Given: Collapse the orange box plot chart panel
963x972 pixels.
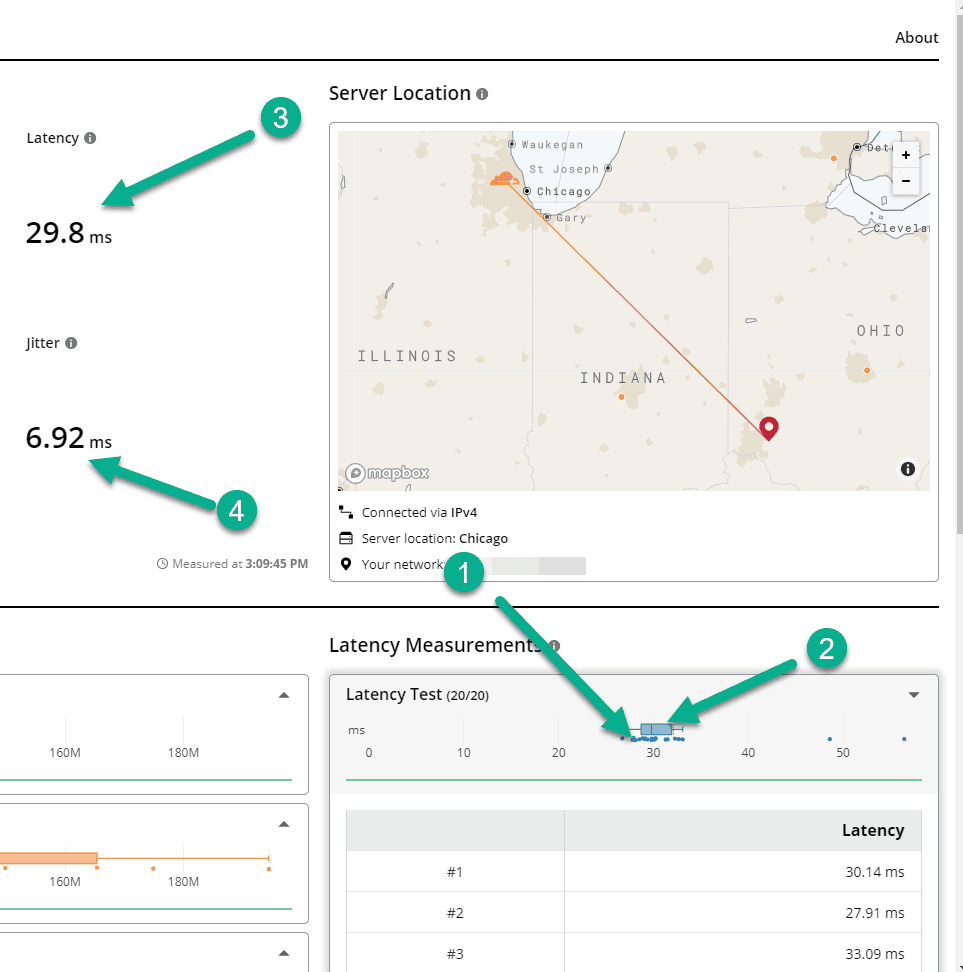Looking at the screenshot, I should tap(283, 823).
